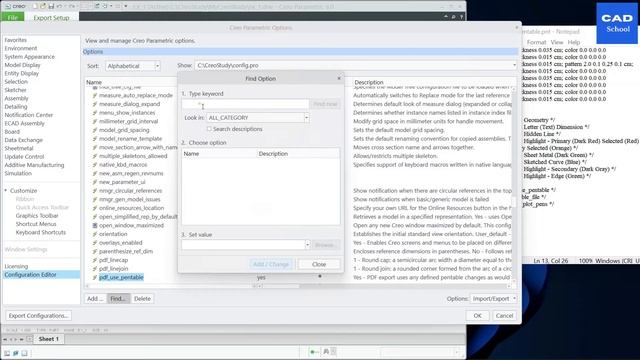The height and width of the screenshot is (360, 640).
Task: Select Licensing in left list
Action: (16, 266)
